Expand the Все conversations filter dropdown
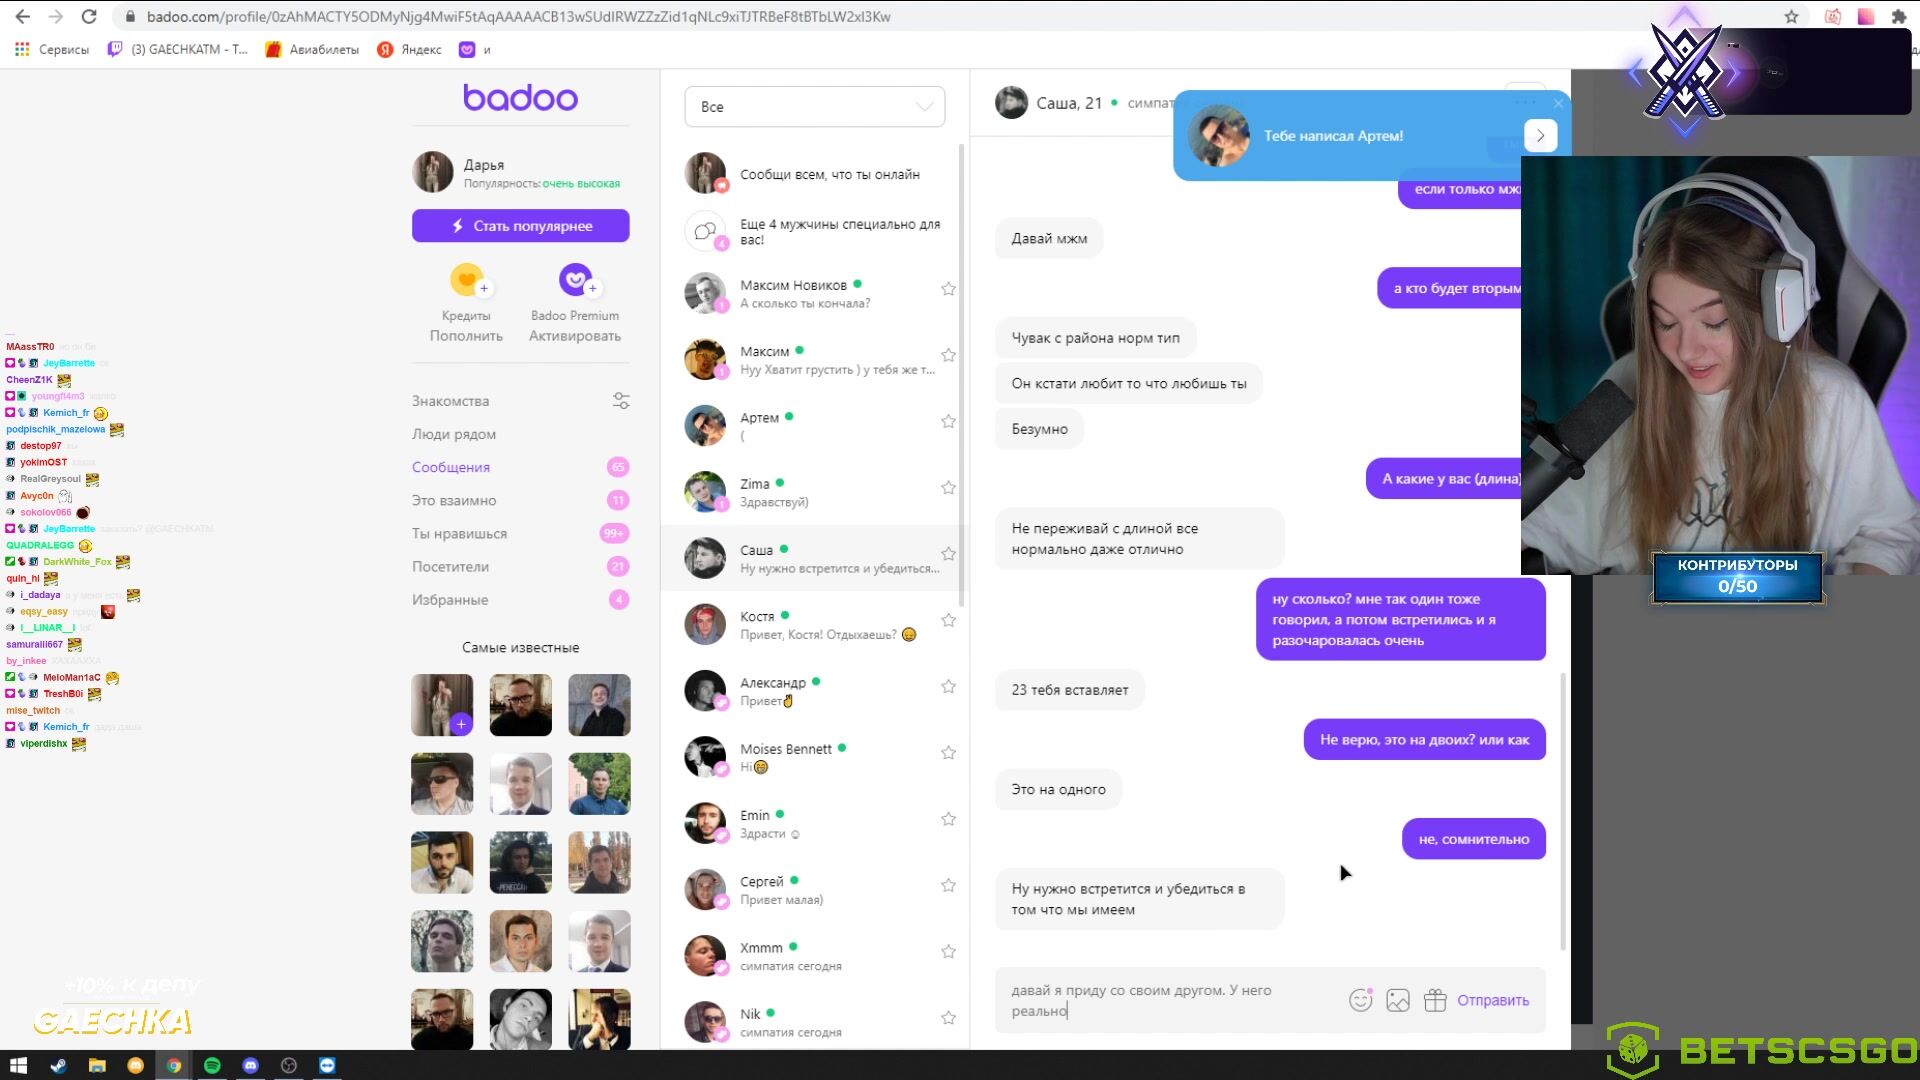 coord(814,107)
